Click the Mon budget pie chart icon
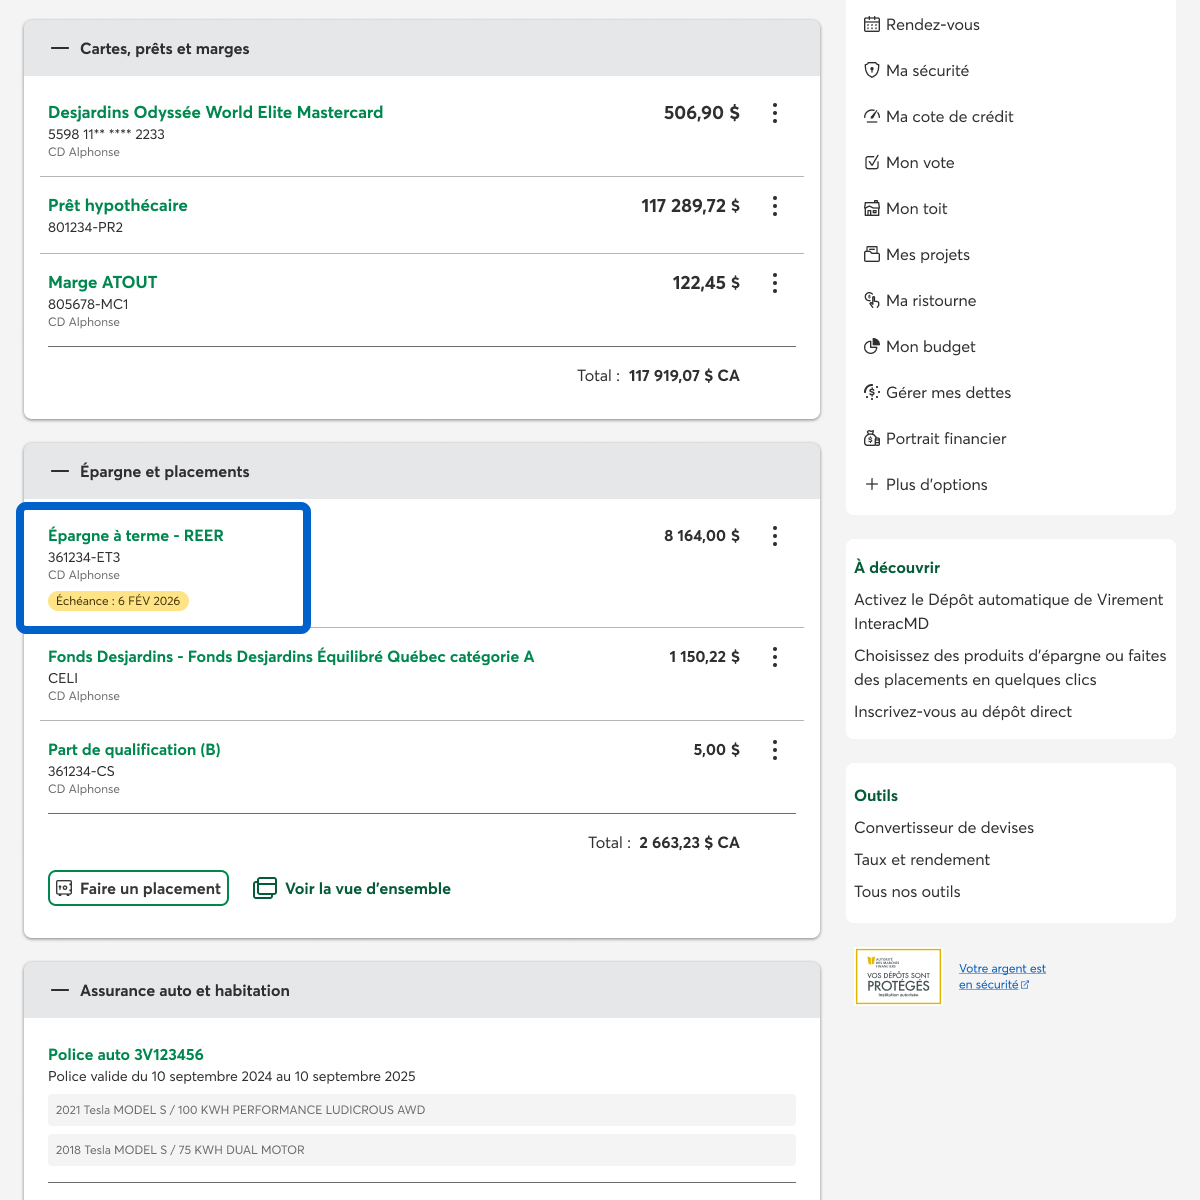1200x1200 pixels. [x=872, y=347]
